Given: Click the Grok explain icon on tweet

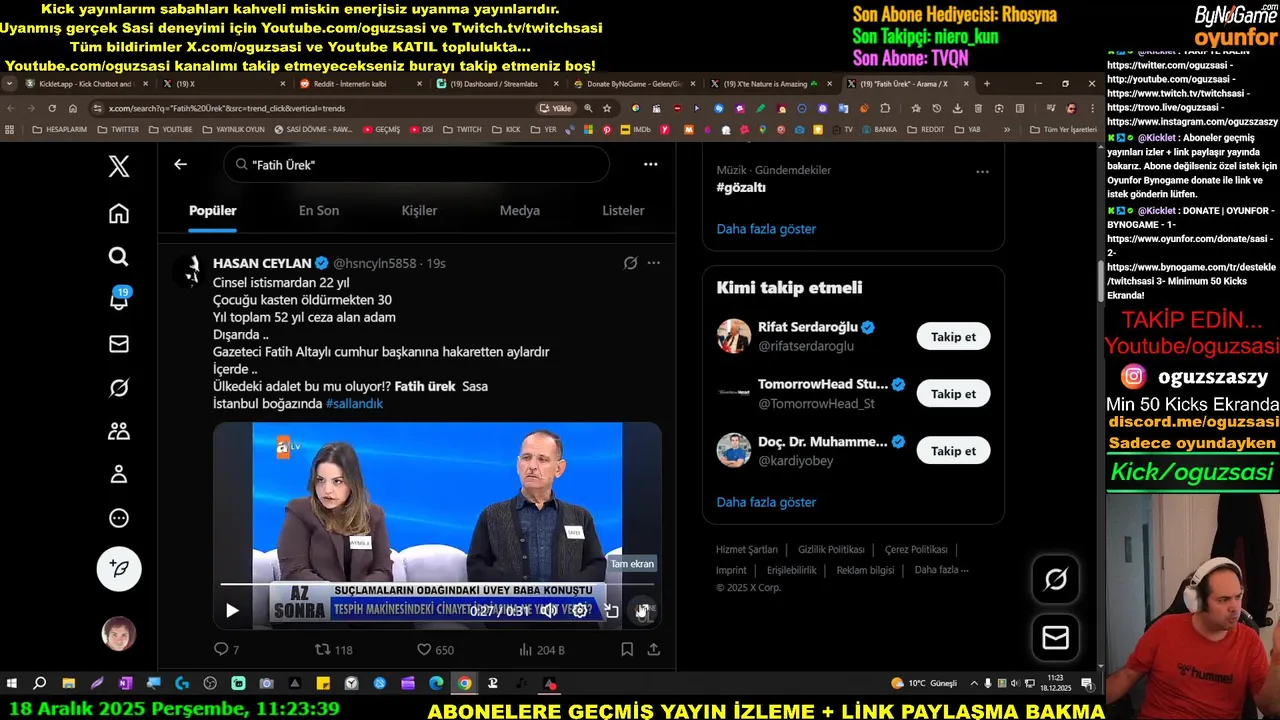Looking at the screenshot, I should 630,263.
